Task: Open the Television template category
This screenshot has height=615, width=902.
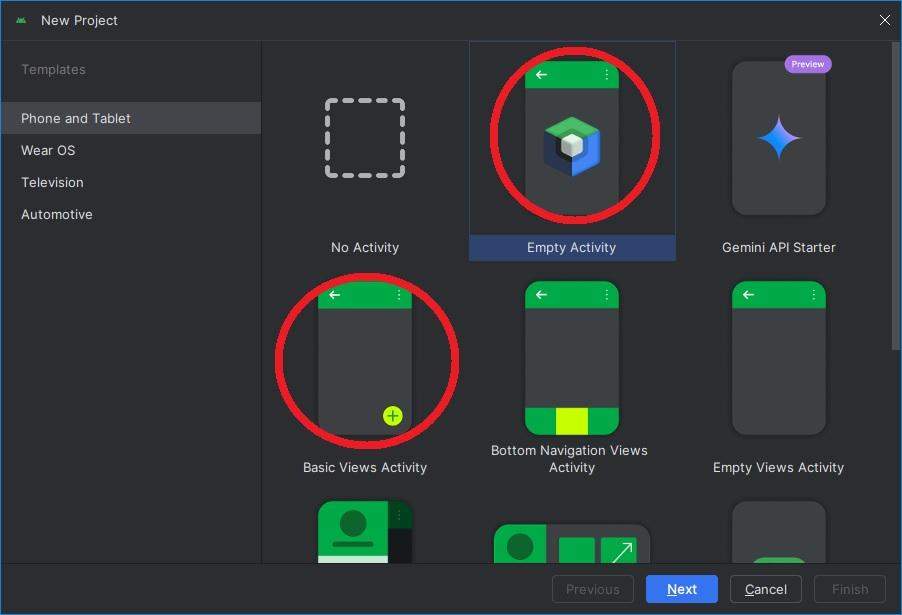Action: 52,182
